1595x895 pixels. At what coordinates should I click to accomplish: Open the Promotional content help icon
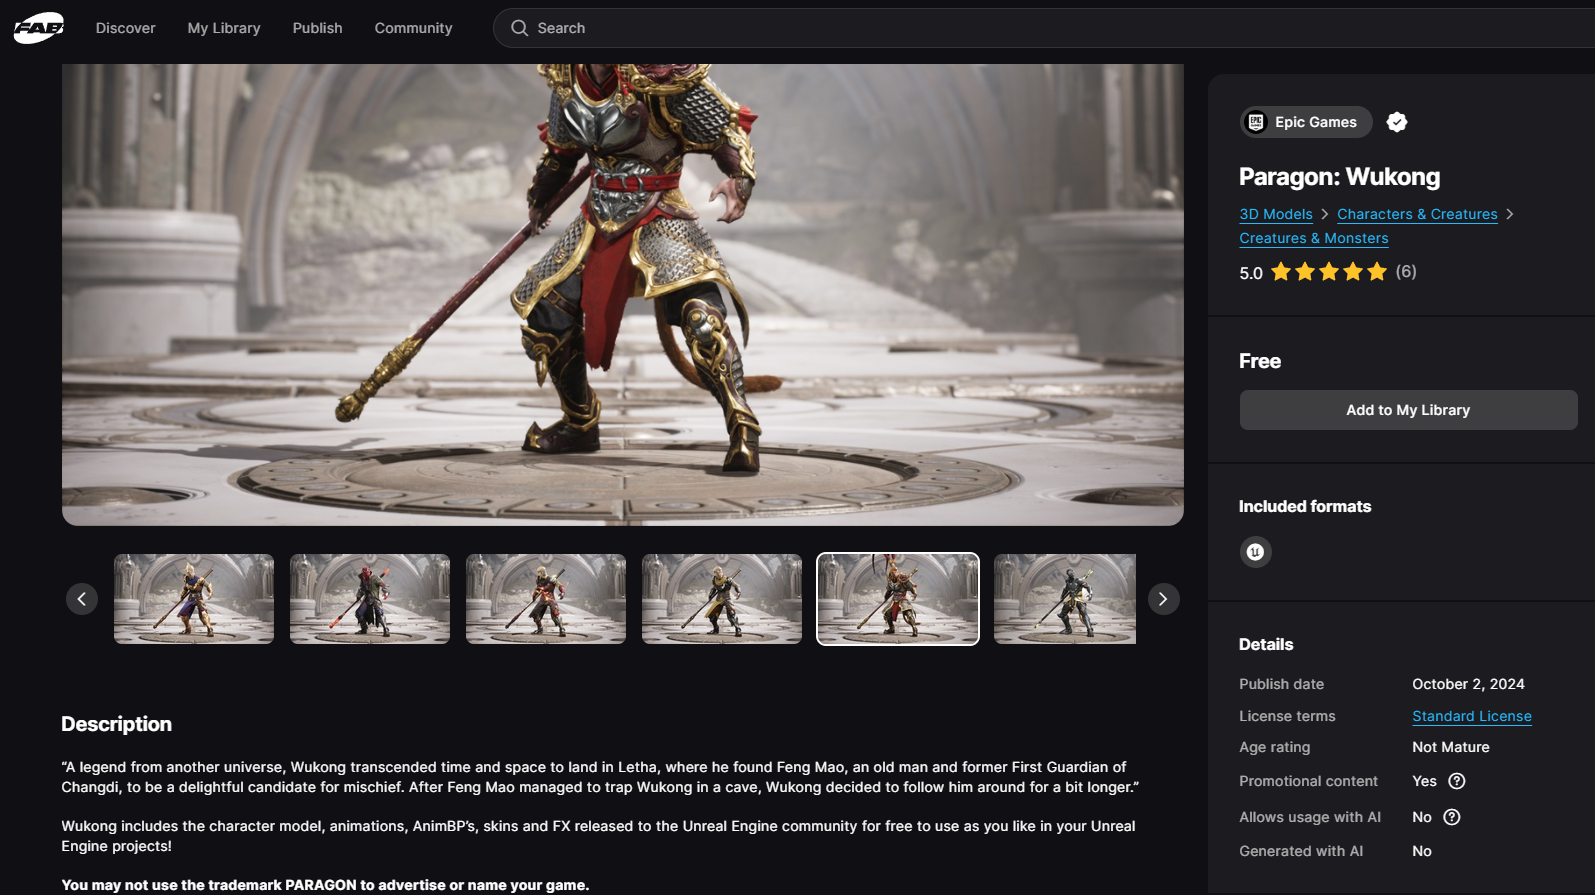1457,781
